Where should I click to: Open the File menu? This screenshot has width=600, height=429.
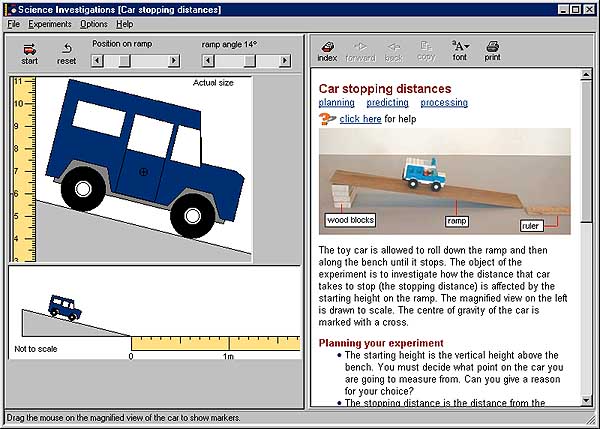coord(13,24)
